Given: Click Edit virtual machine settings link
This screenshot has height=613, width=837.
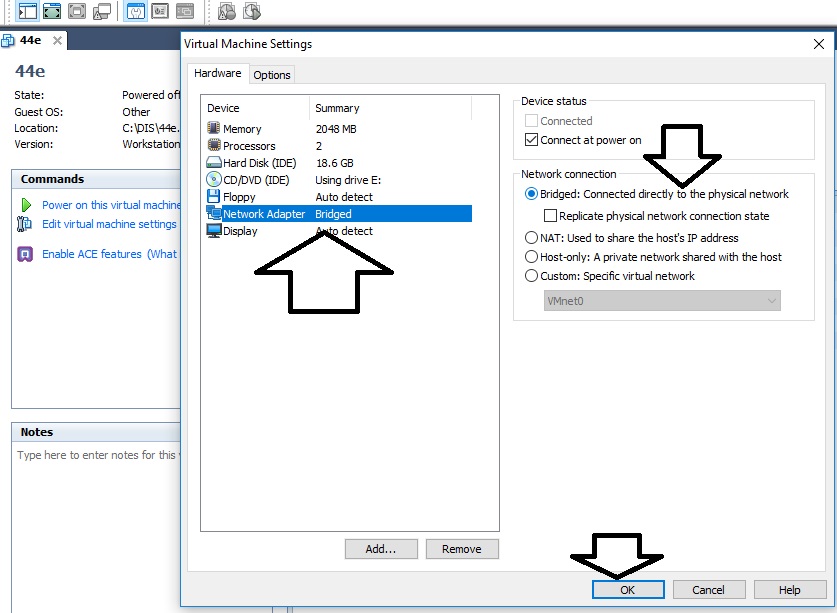Looking at the screenshot, I should pyautogui.click(x=109, y=224).
